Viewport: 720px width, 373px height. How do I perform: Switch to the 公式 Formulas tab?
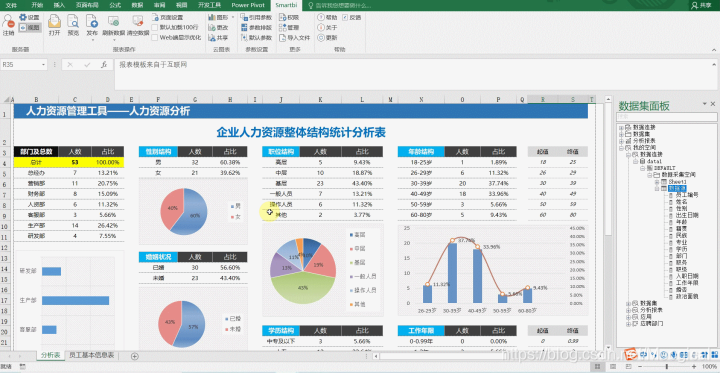click(x=116, y=5)
